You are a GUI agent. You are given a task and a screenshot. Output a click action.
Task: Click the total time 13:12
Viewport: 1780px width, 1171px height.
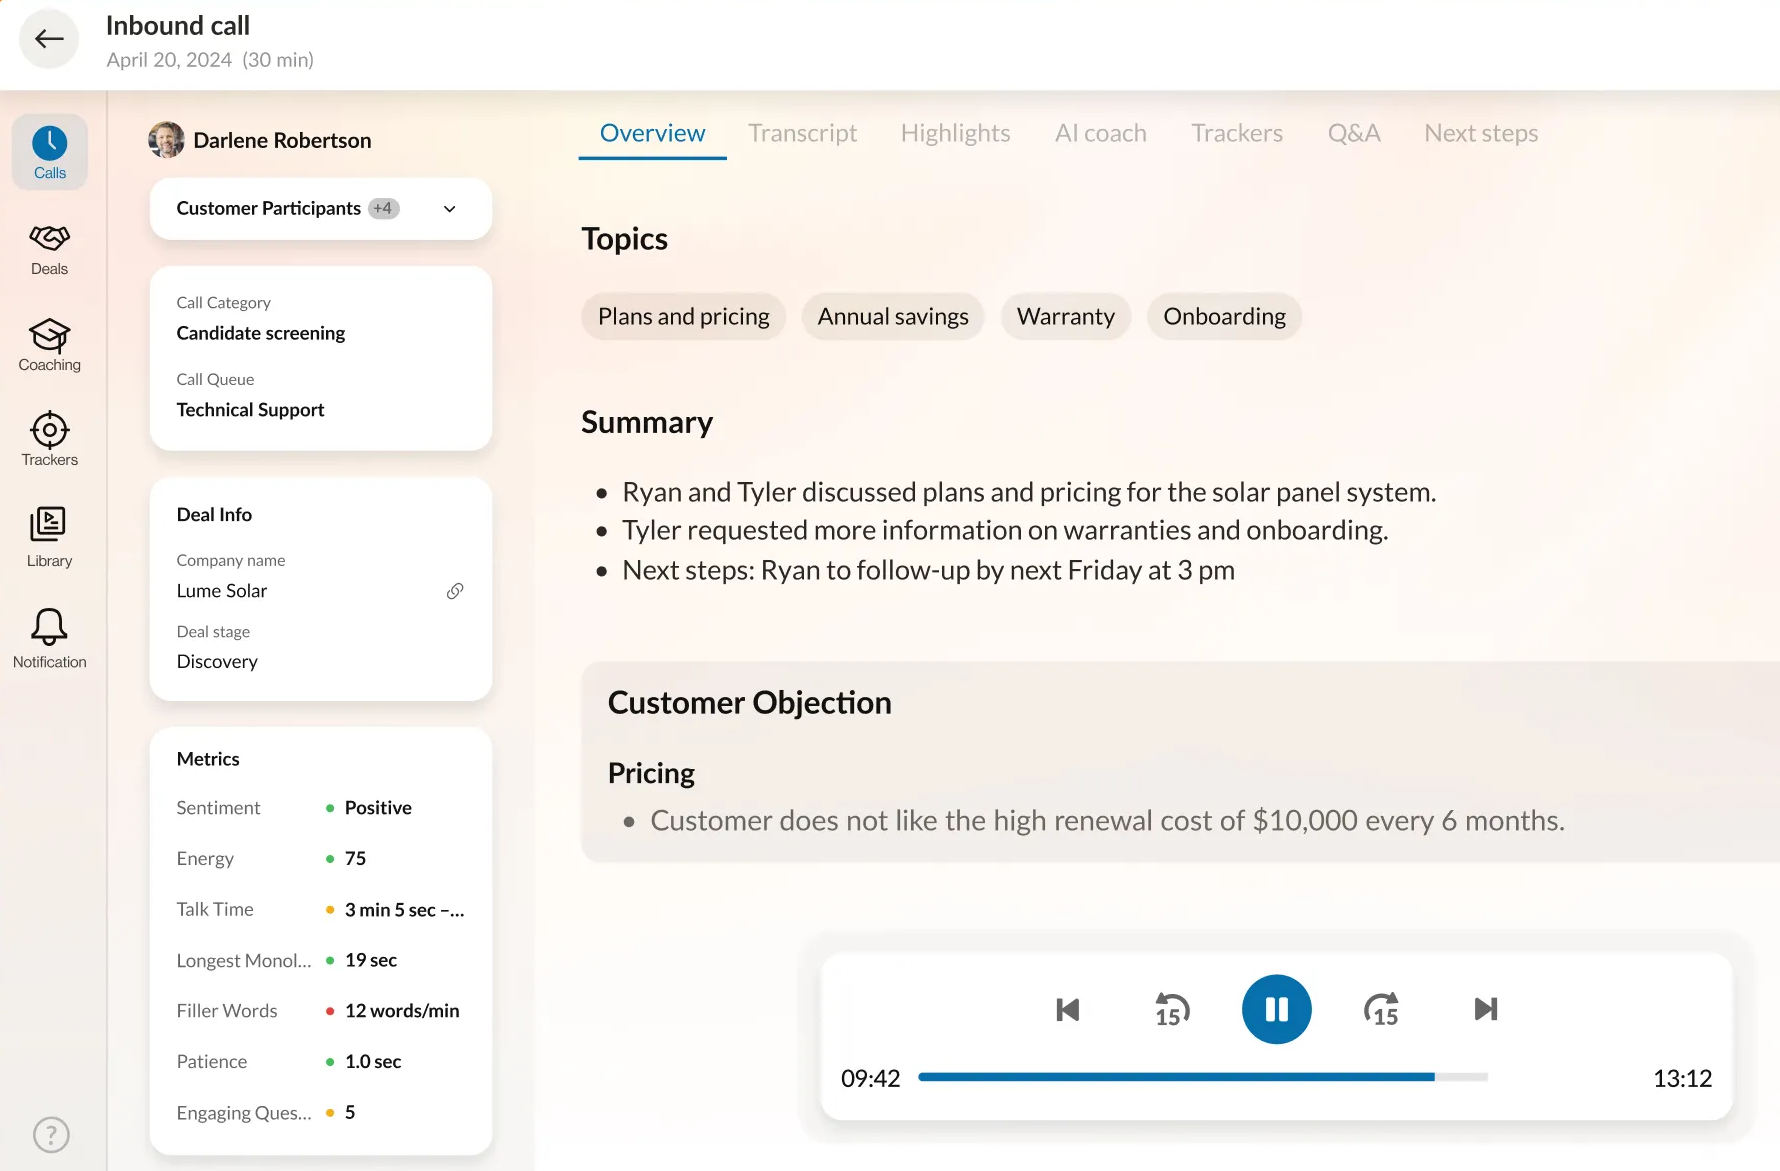pos(1682,1078)
